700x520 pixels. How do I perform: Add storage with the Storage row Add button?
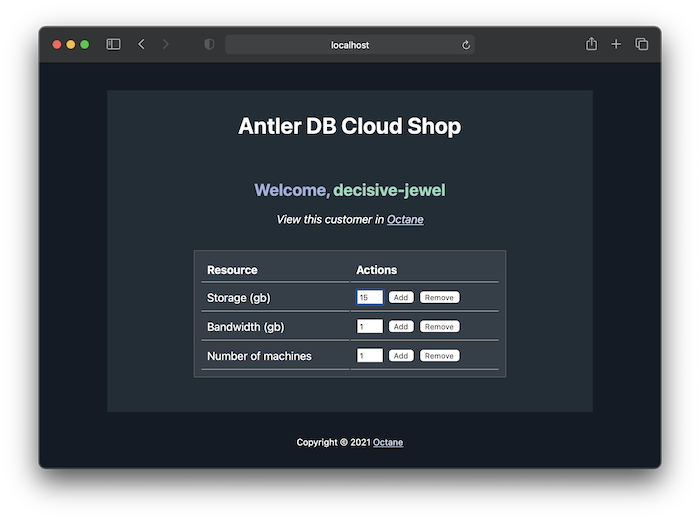click(401, 297)
